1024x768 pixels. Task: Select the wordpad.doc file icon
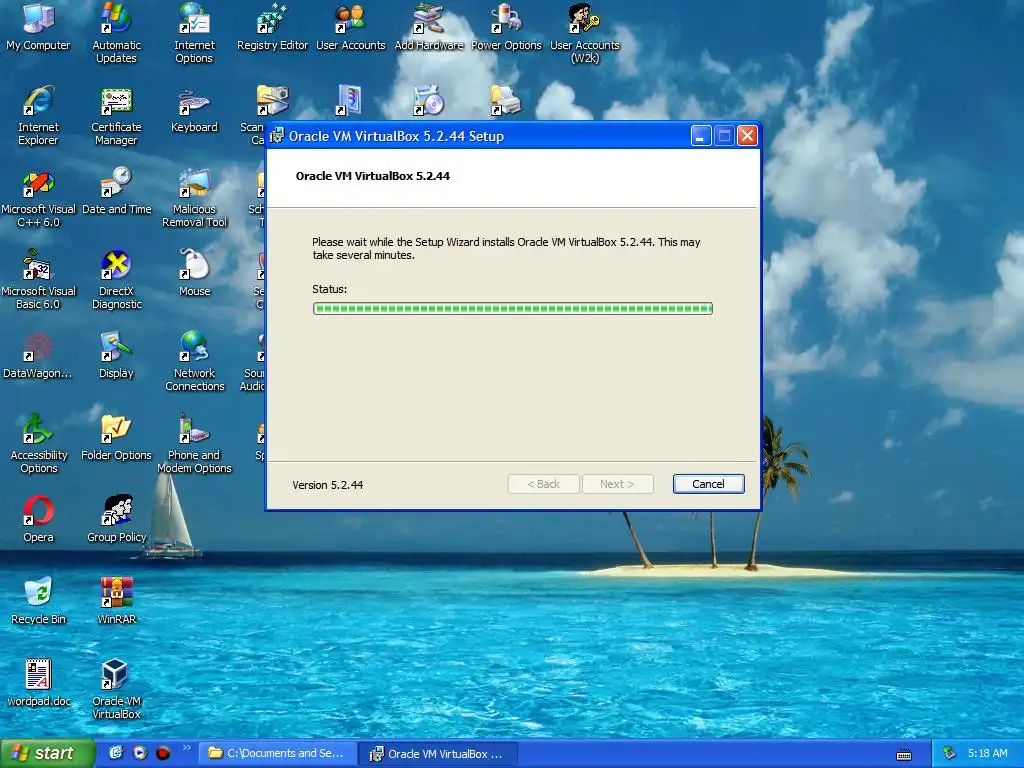(38, 682)
